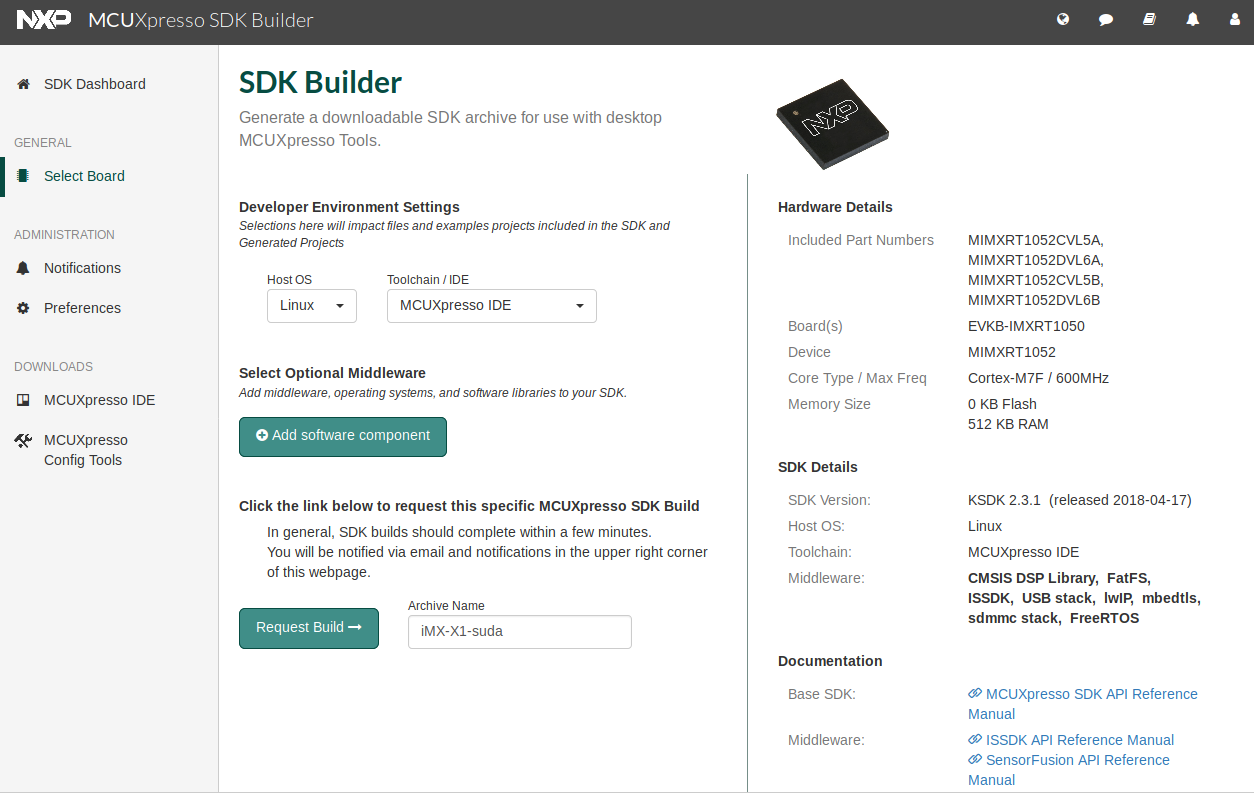Click Developer Environment Settings heading

click(349, 207)
